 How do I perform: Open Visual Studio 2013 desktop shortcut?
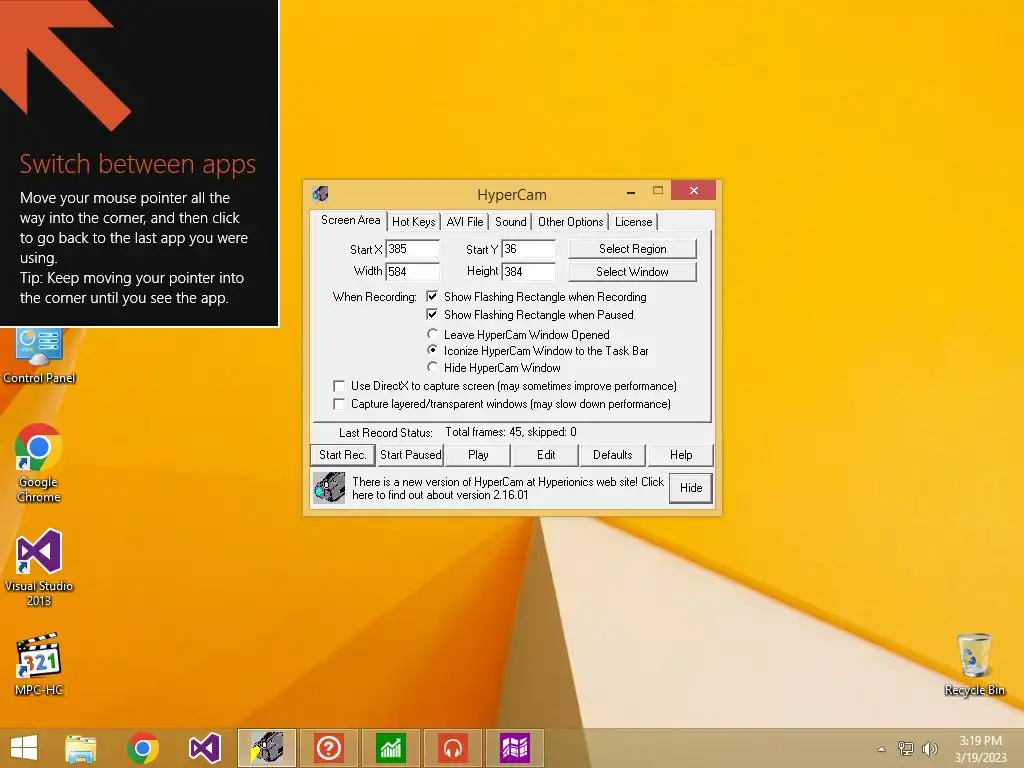pos(39,567)
